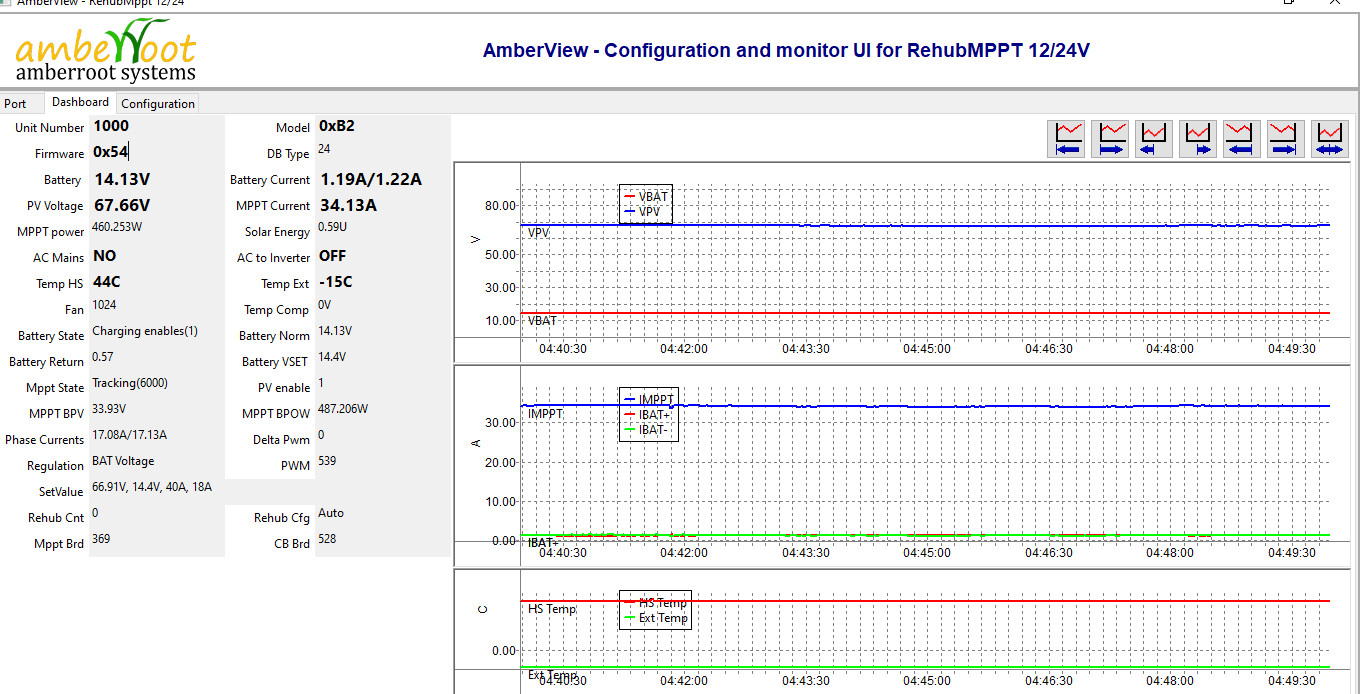Click the VPV legend entry in voltage chart
The image size is (1360, 694).
pos(643,212)
